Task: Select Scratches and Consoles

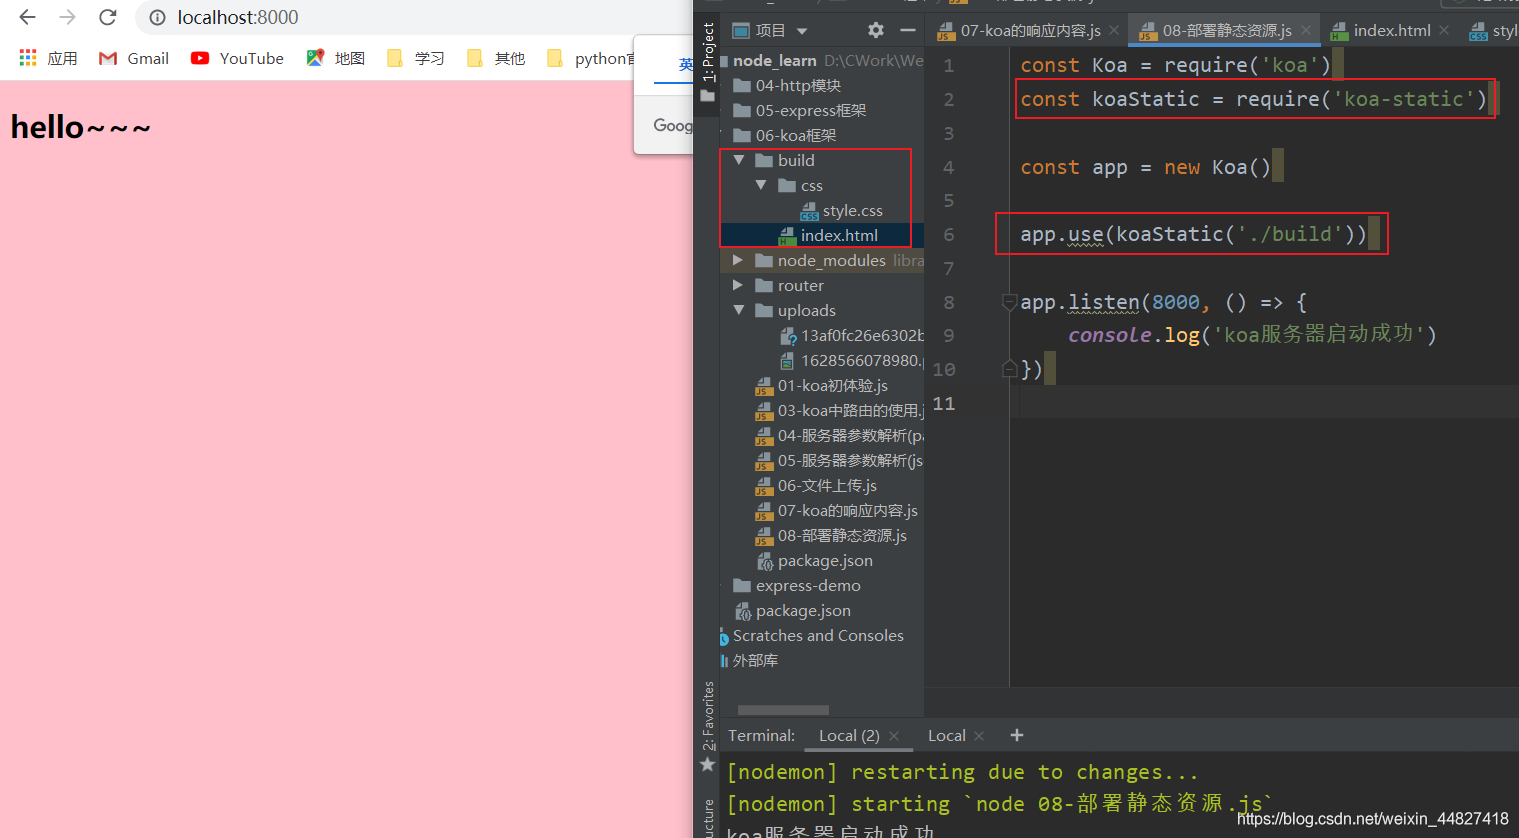Action: tap(811, 635)
